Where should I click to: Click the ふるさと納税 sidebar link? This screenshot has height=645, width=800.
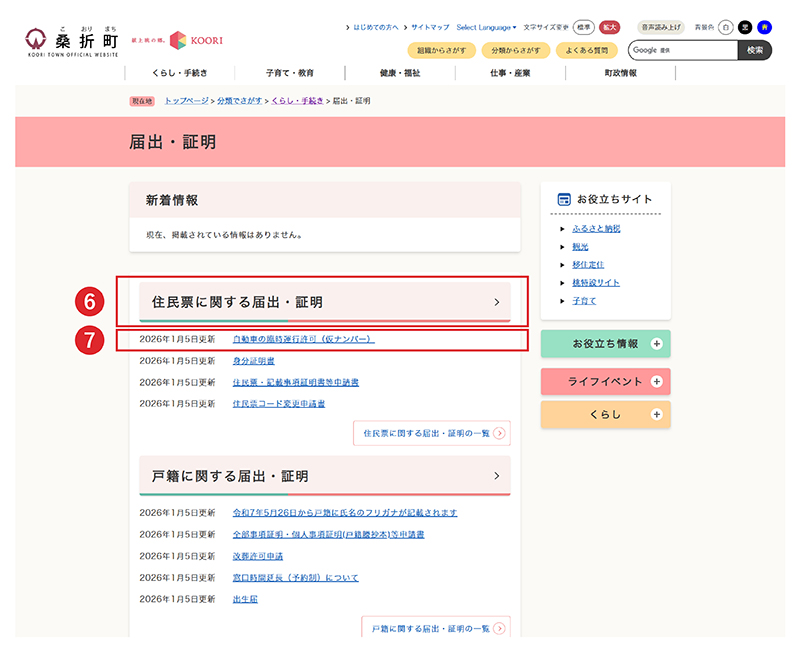(598, 228)
